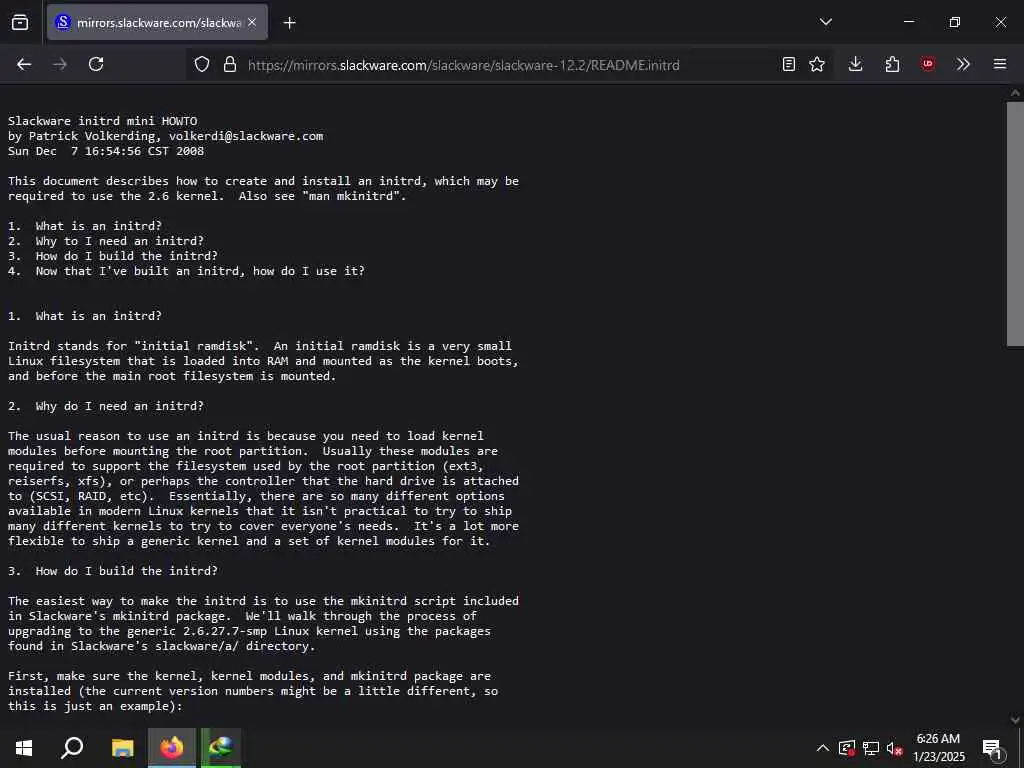
Task: Go back one page
Action: coord(24,64)
